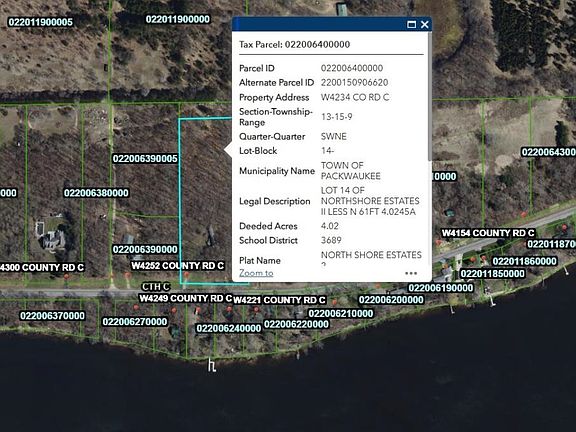Click the Section-Township-Range value 13-15-9

tap(336, 117)
